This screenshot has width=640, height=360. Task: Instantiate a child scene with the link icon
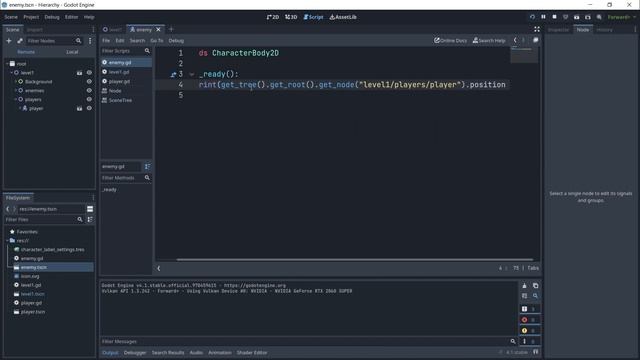point(20,41)
